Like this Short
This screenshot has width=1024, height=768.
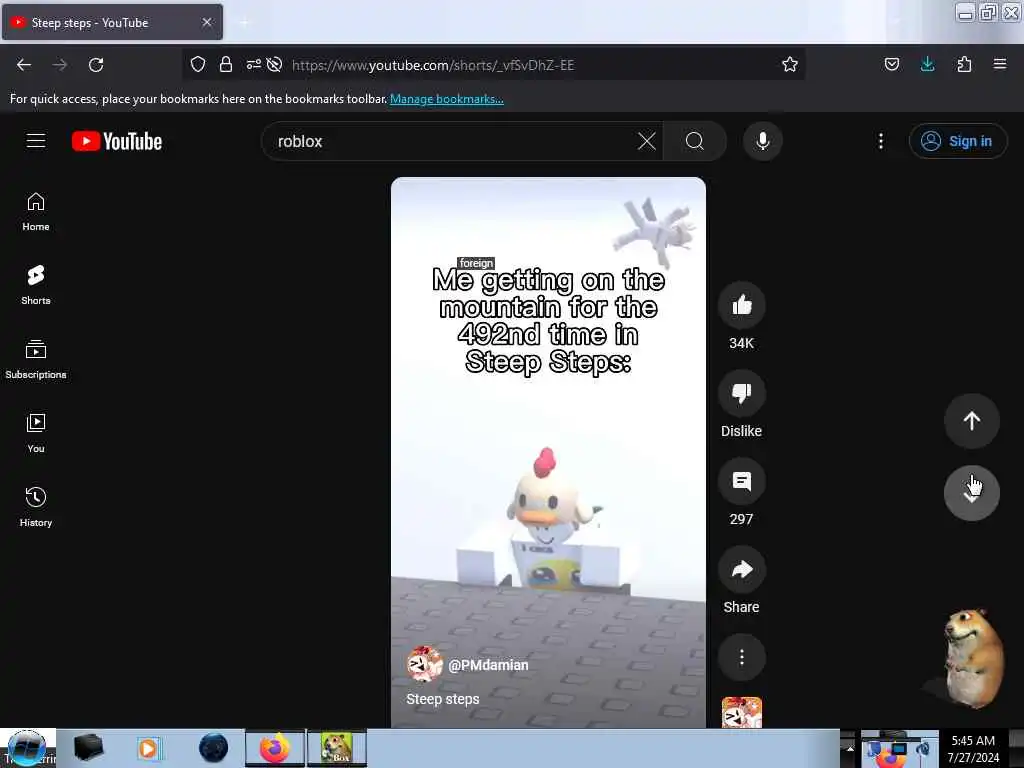point(741,305)
